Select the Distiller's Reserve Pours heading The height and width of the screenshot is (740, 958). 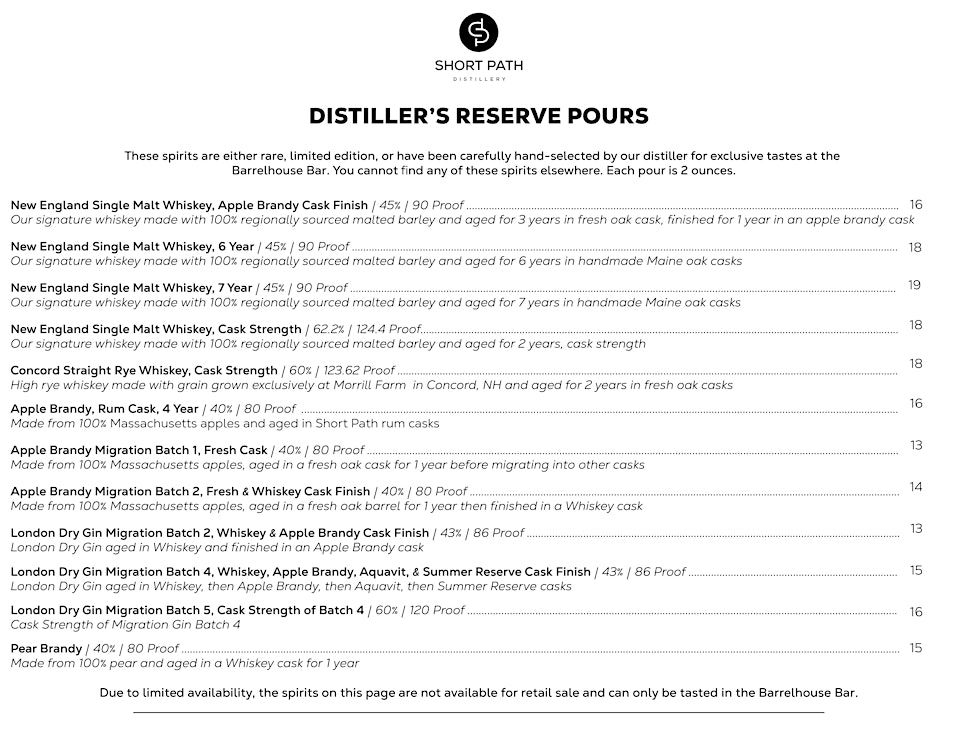click(x=478, y=116)
